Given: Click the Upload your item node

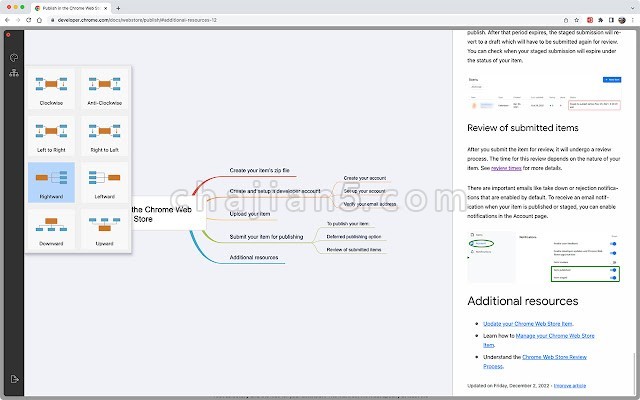Looking at the screenshot, I should tap(250, 214).
